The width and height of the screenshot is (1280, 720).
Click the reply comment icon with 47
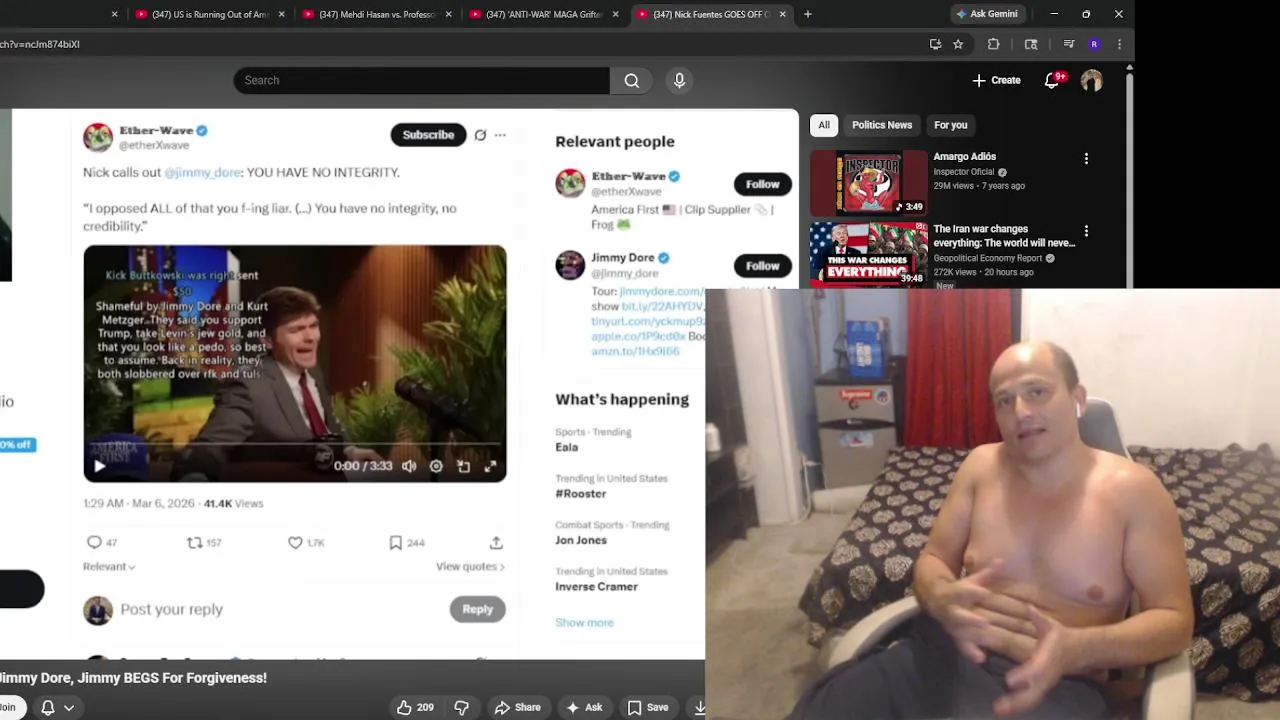tap(94, 542)
